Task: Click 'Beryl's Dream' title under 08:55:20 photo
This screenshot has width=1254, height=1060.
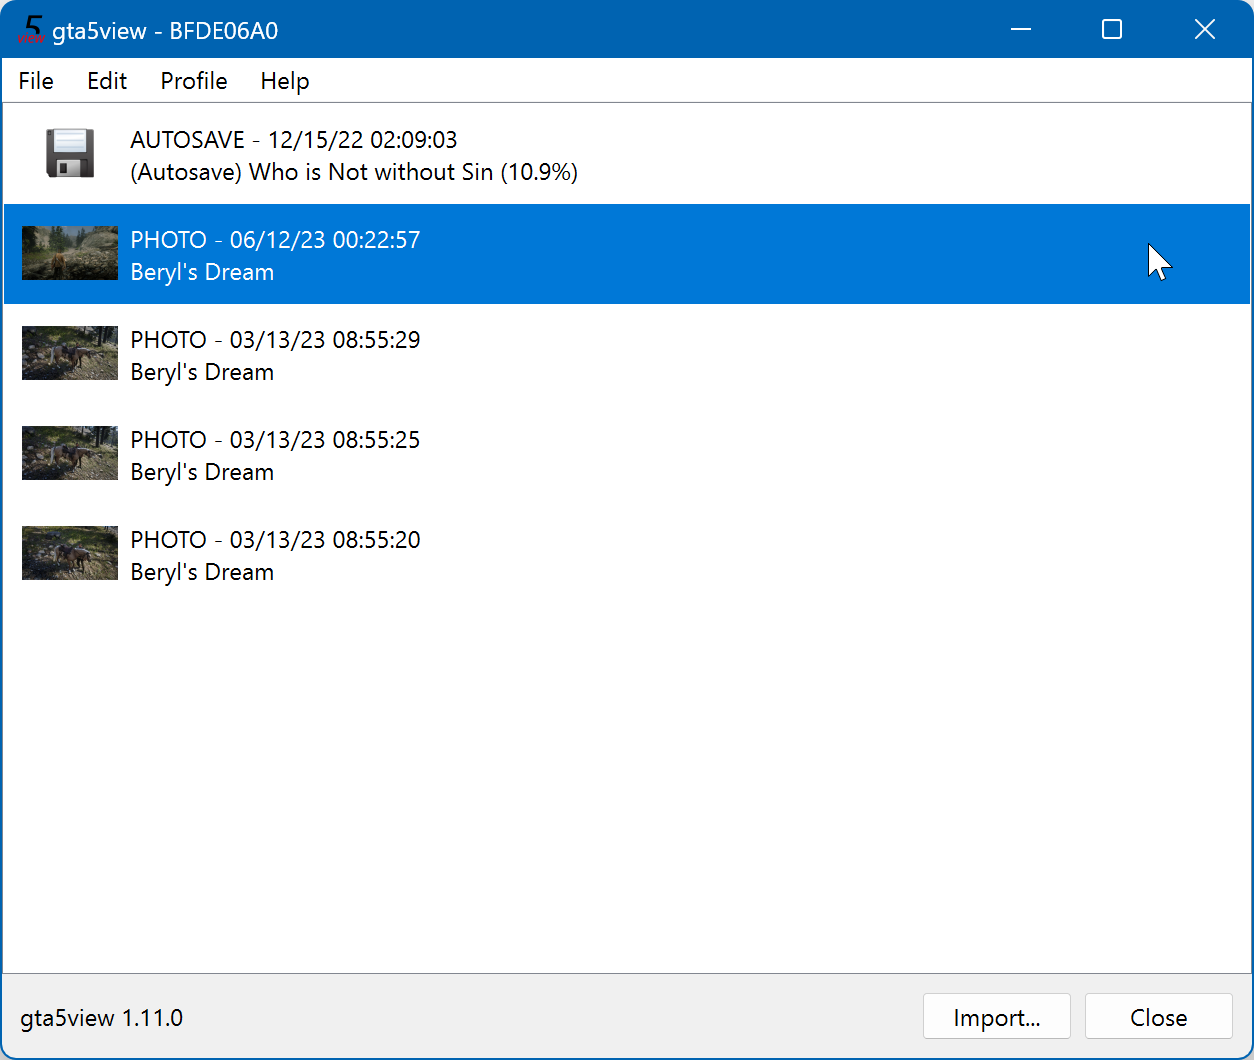Action: point(202,572)
